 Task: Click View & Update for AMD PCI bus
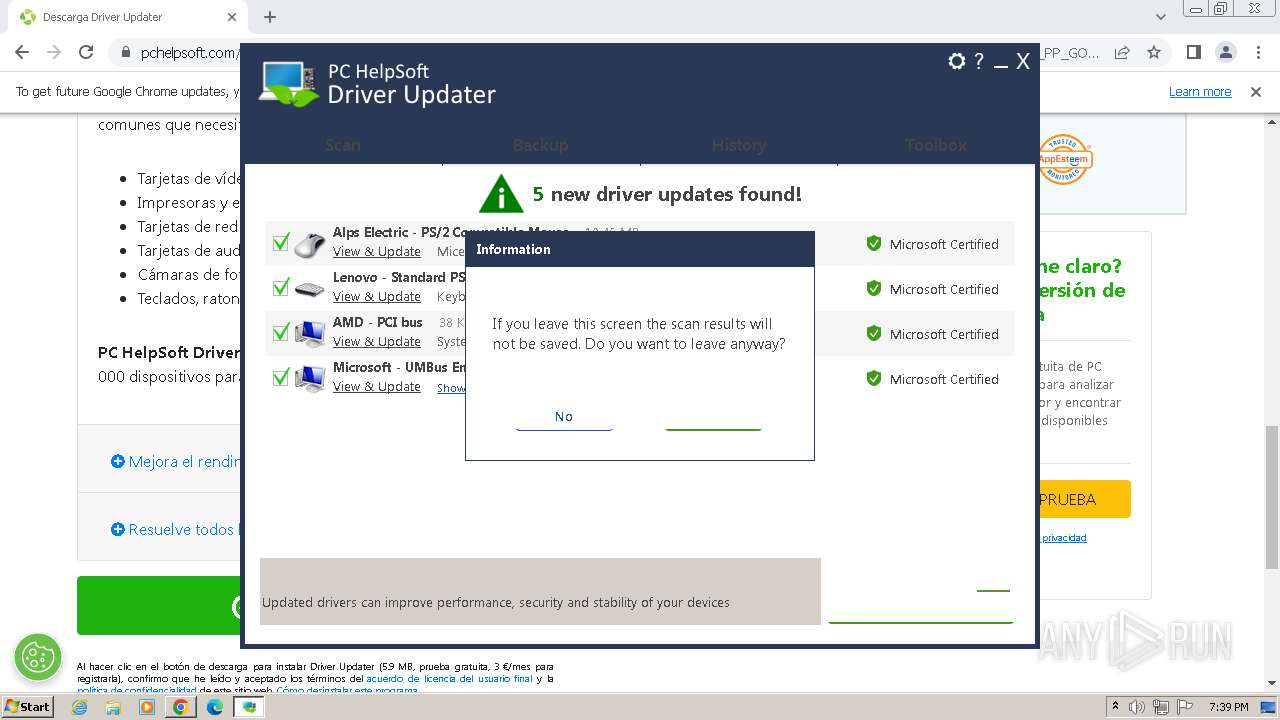pos(377,341)
